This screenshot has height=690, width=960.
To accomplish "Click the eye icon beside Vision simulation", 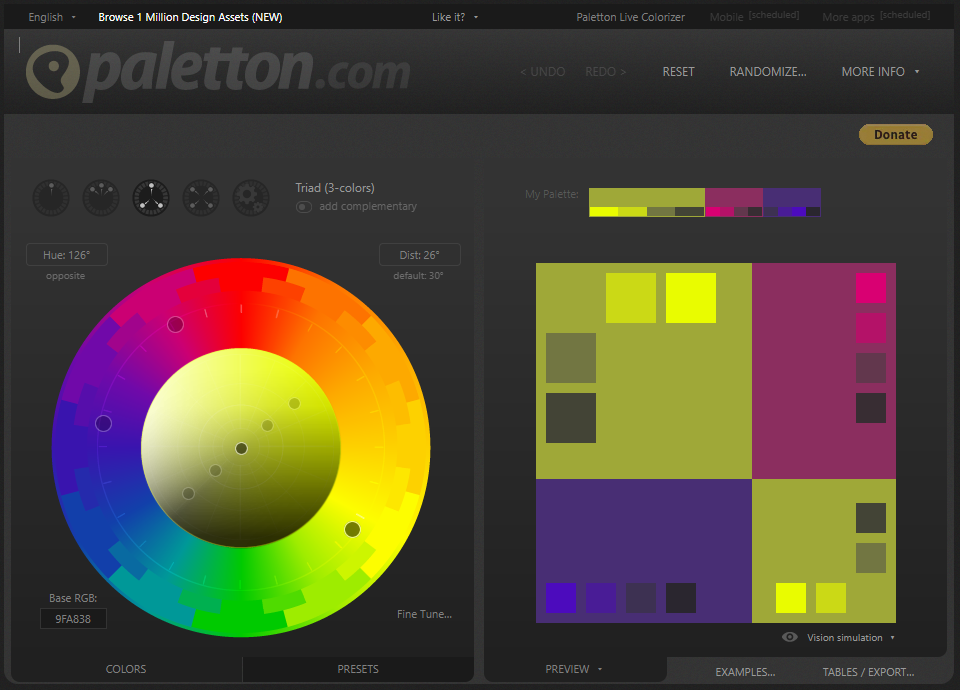I will pos(790,637).
